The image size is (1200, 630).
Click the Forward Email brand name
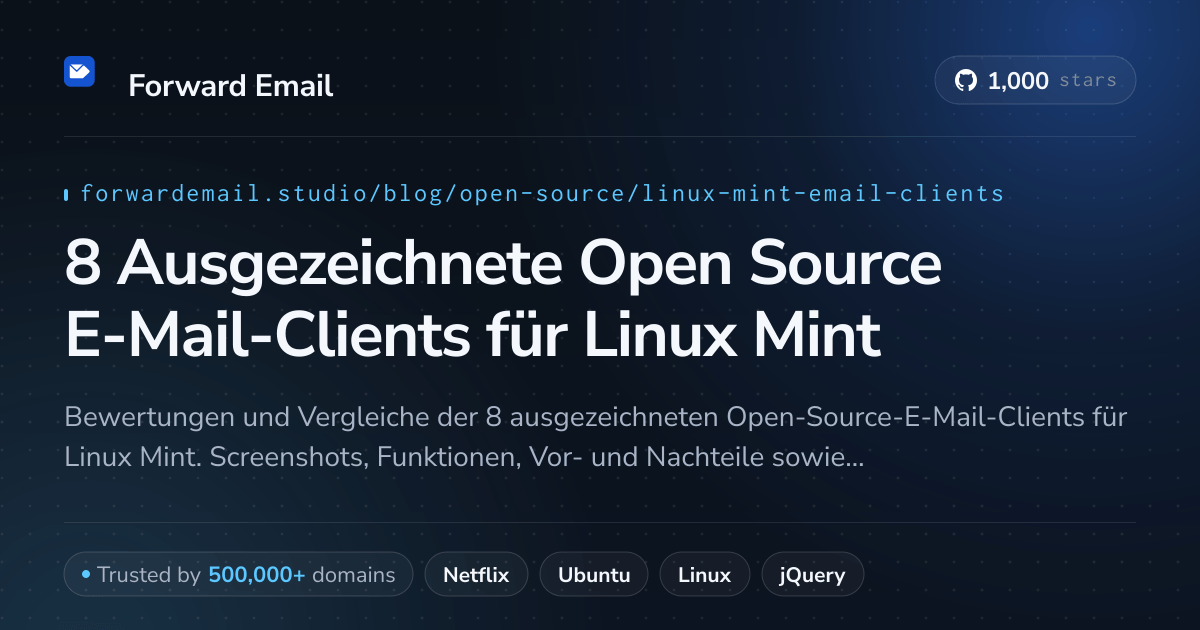[231, 86]
